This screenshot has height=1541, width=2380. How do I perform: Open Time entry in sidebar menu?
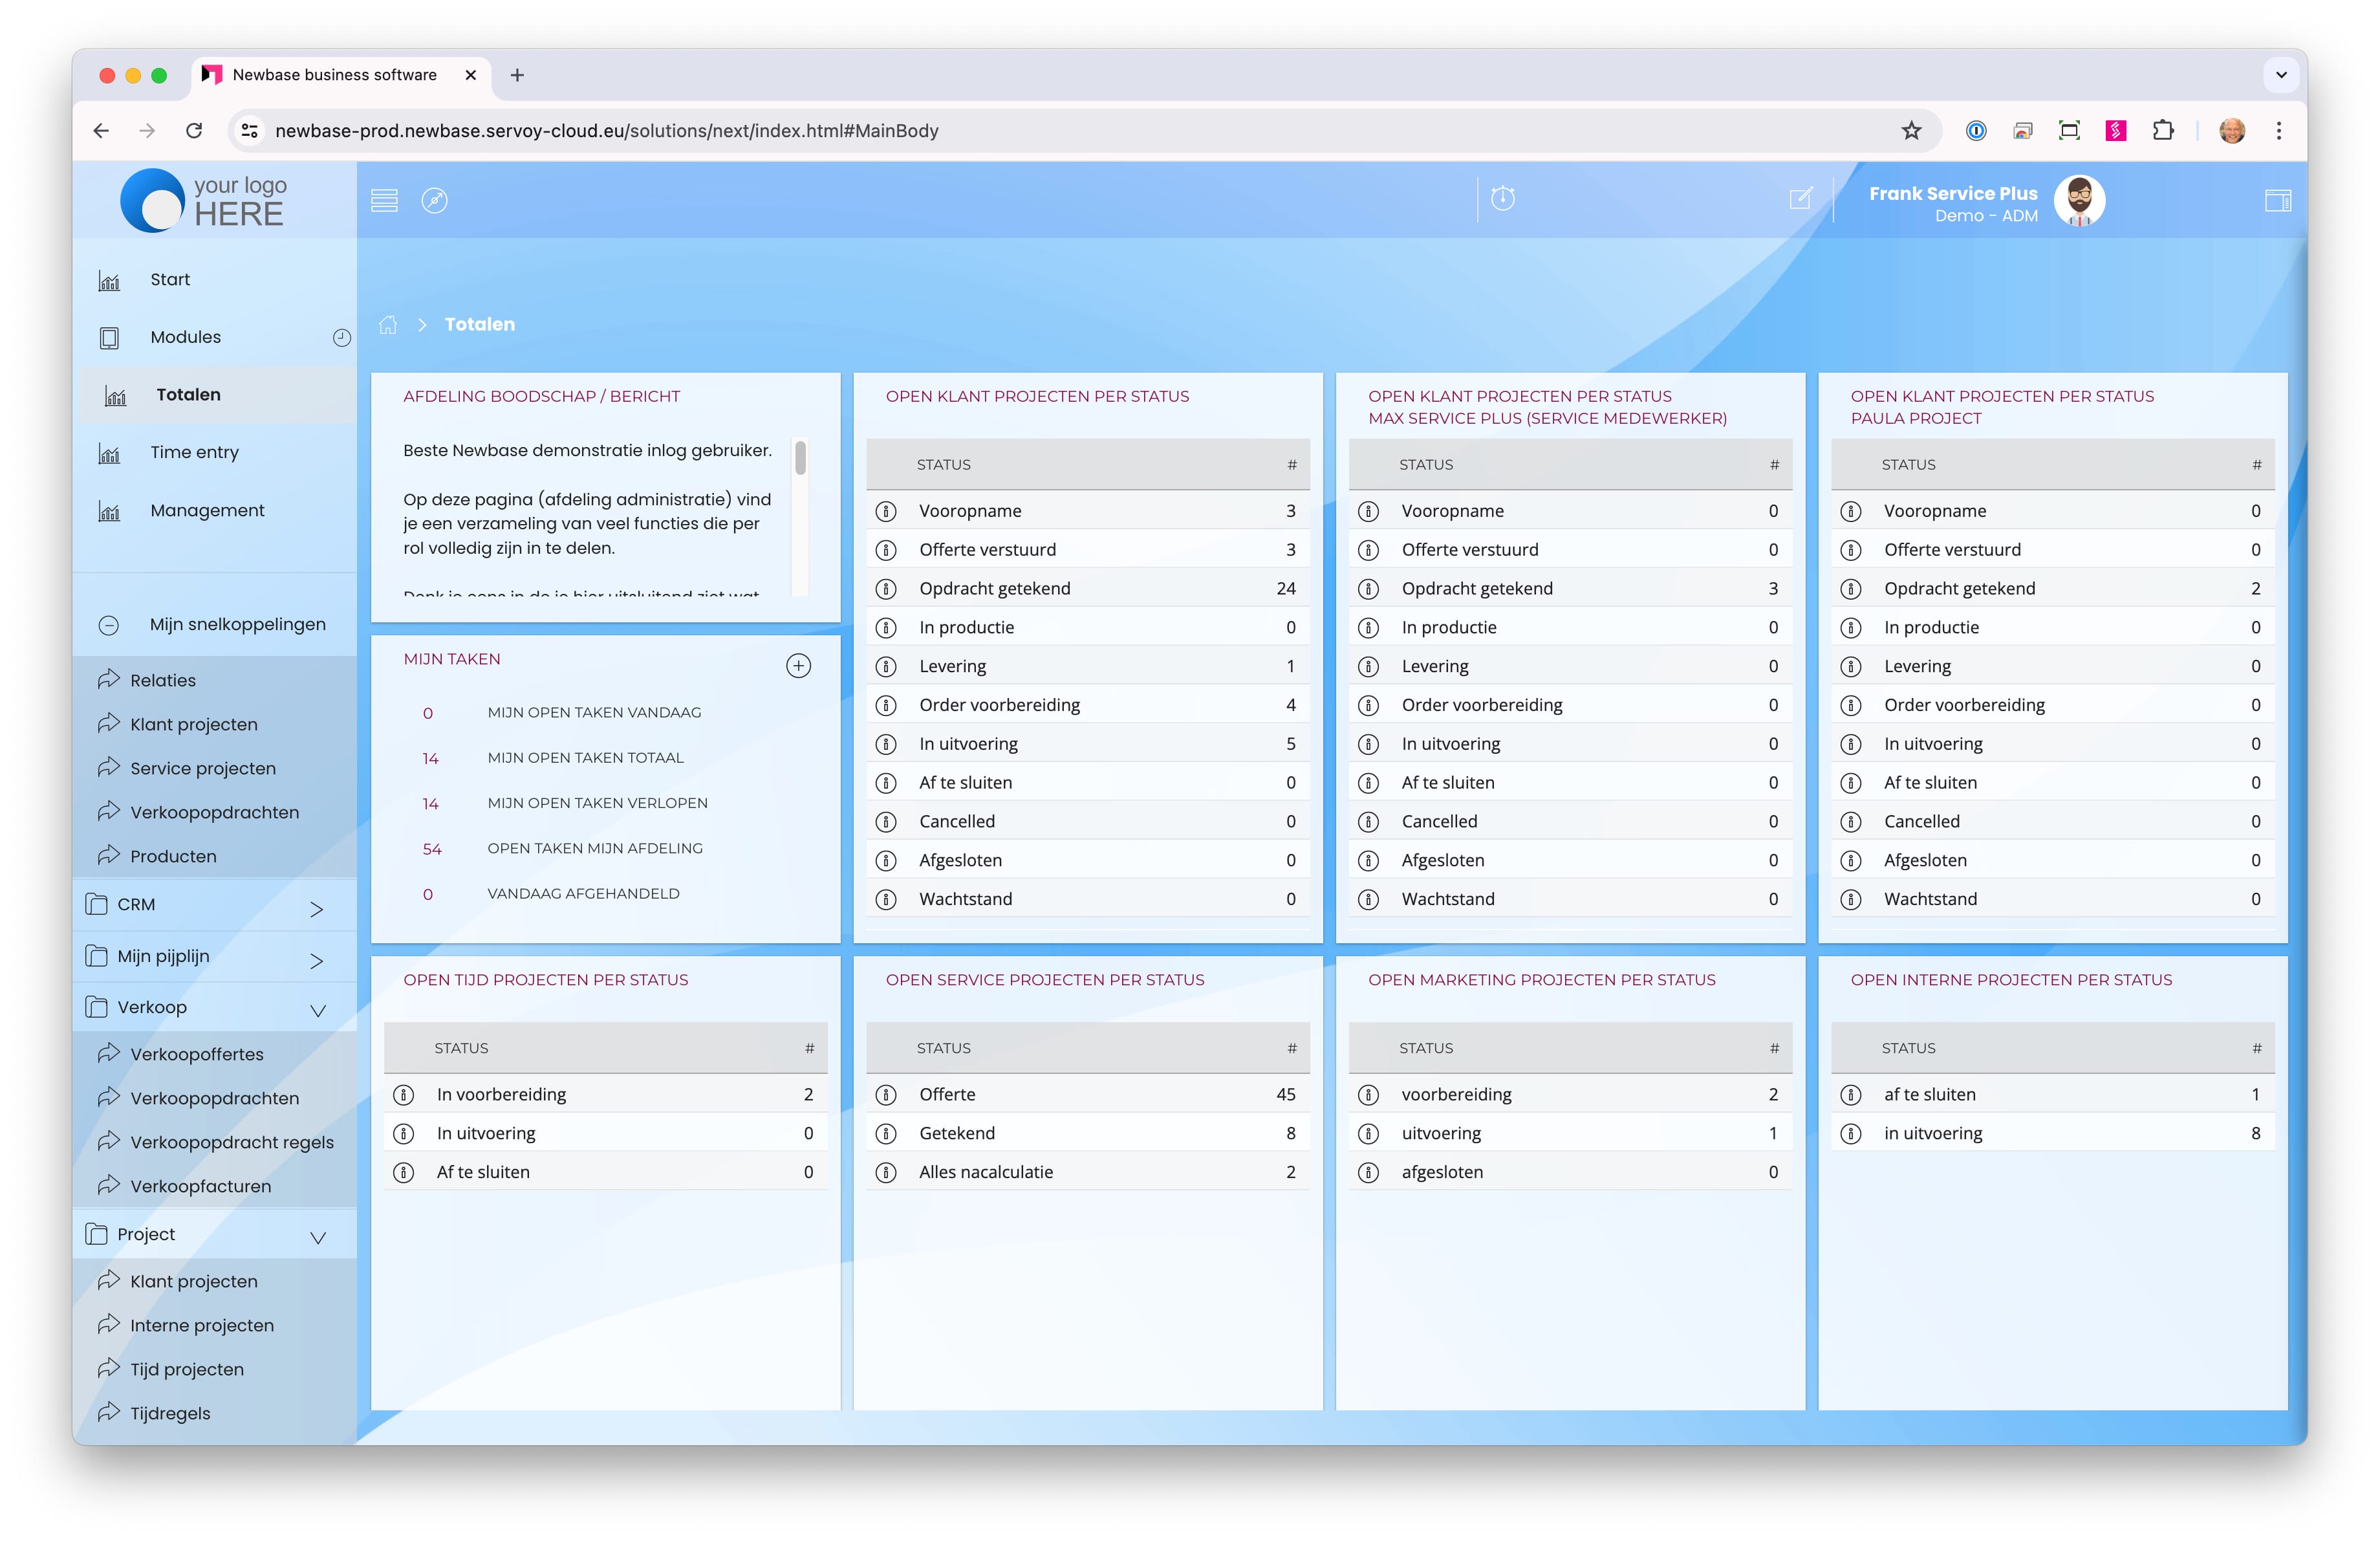click(194, 453)
